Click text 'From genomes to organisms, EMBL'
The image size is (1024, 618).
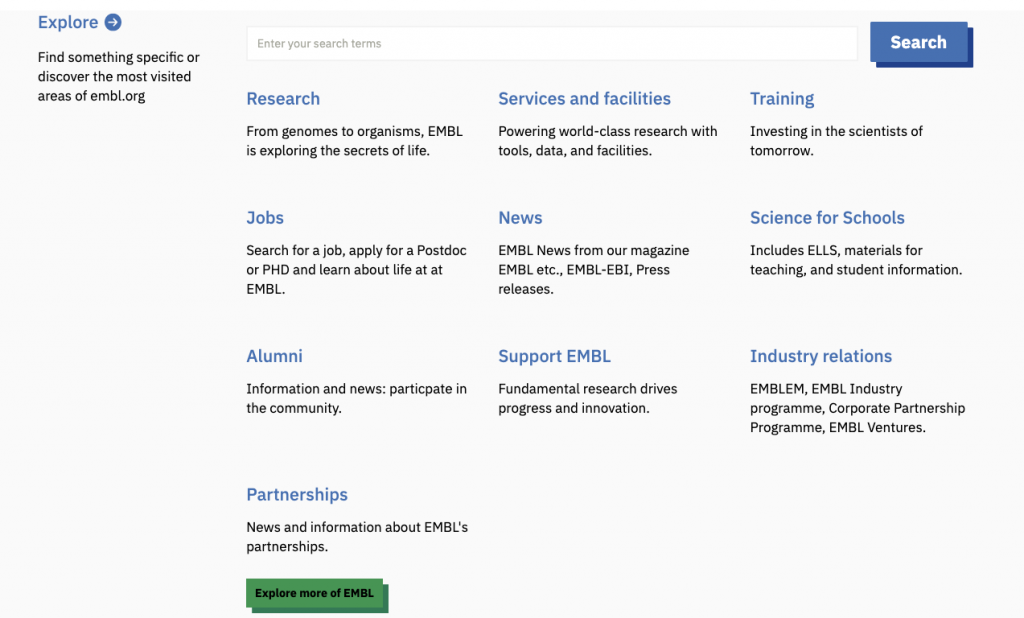pos(355,131)
